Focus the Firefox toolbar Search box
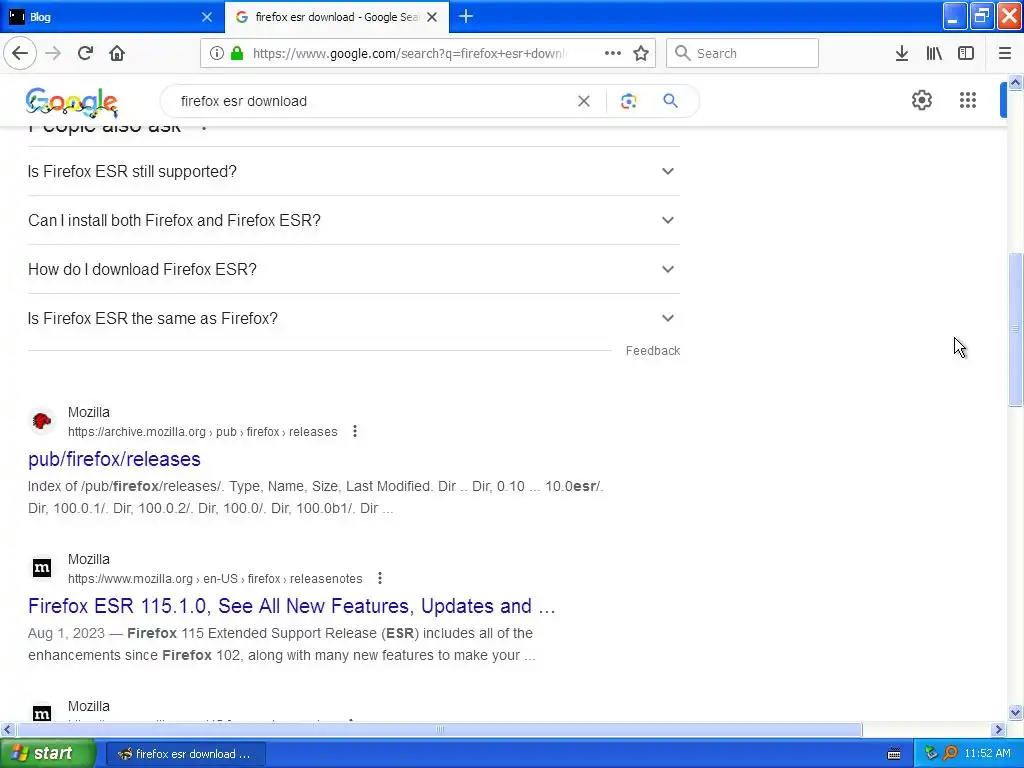The width and height of the screenshot is (1024, 768). click(x=743, y=53)
